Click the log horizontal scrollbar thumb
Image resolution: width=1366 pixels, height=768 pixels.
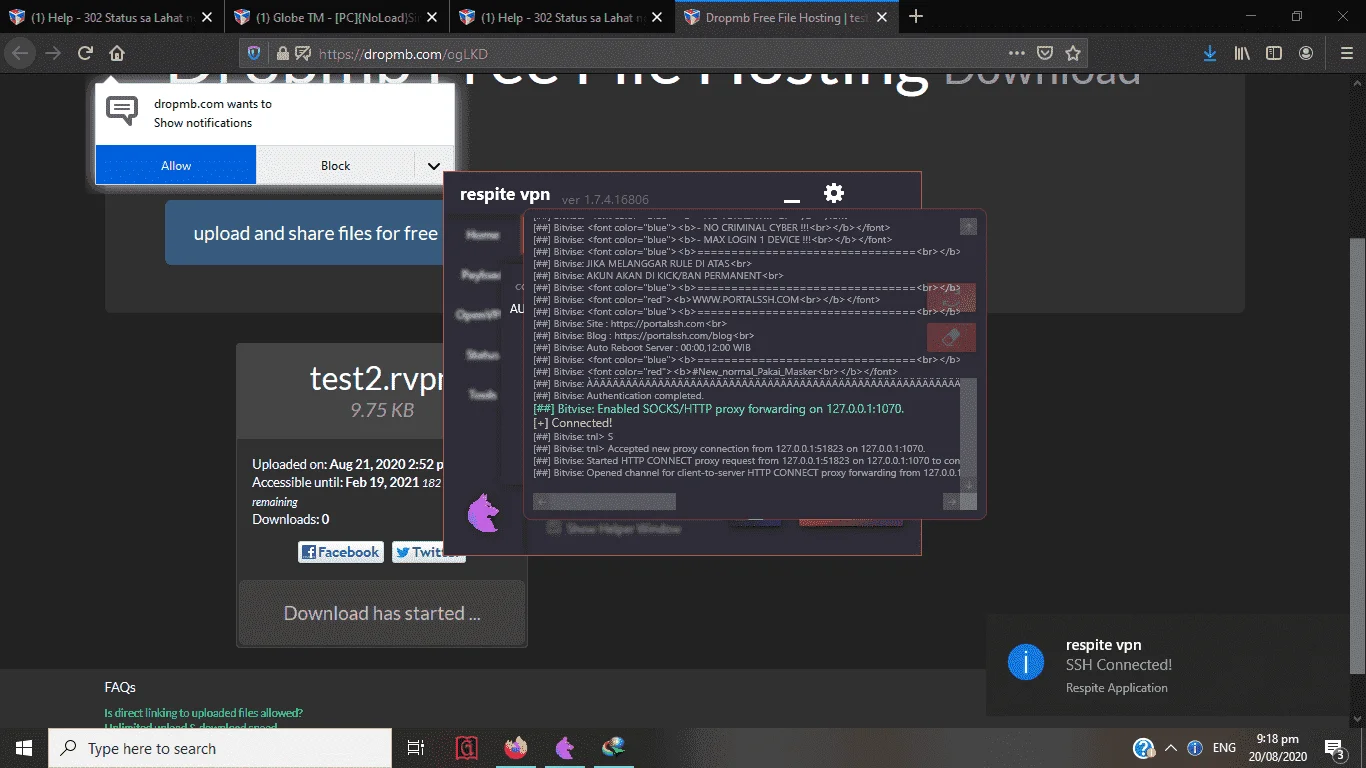(613, 501)
